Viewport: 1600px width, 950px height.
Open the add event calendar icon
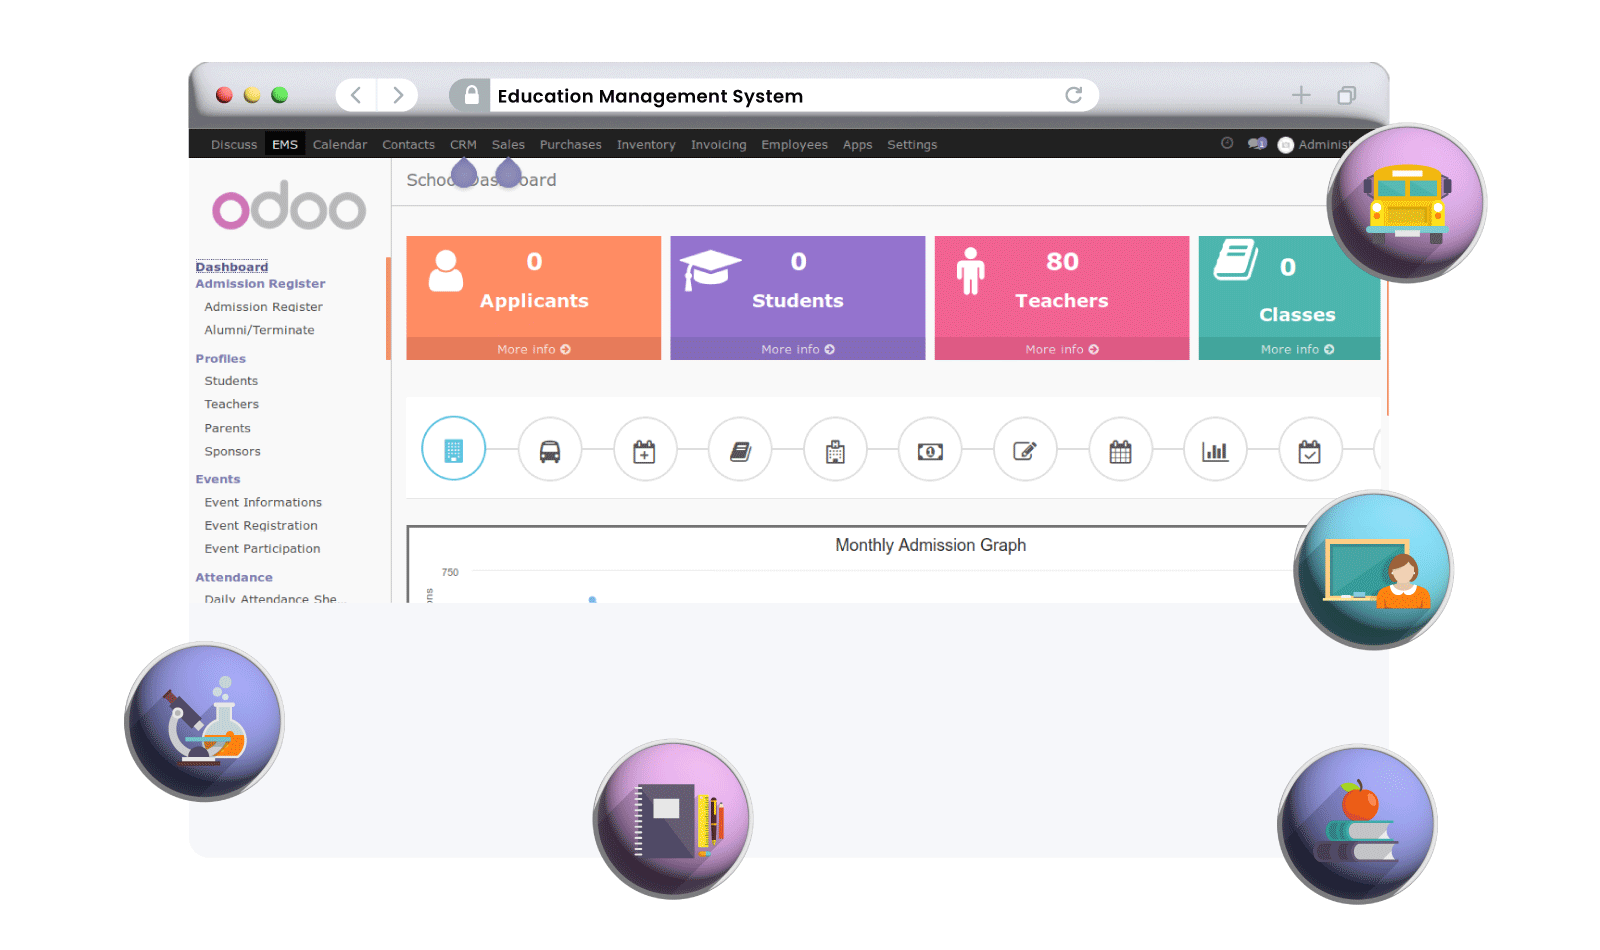[645, 450]
